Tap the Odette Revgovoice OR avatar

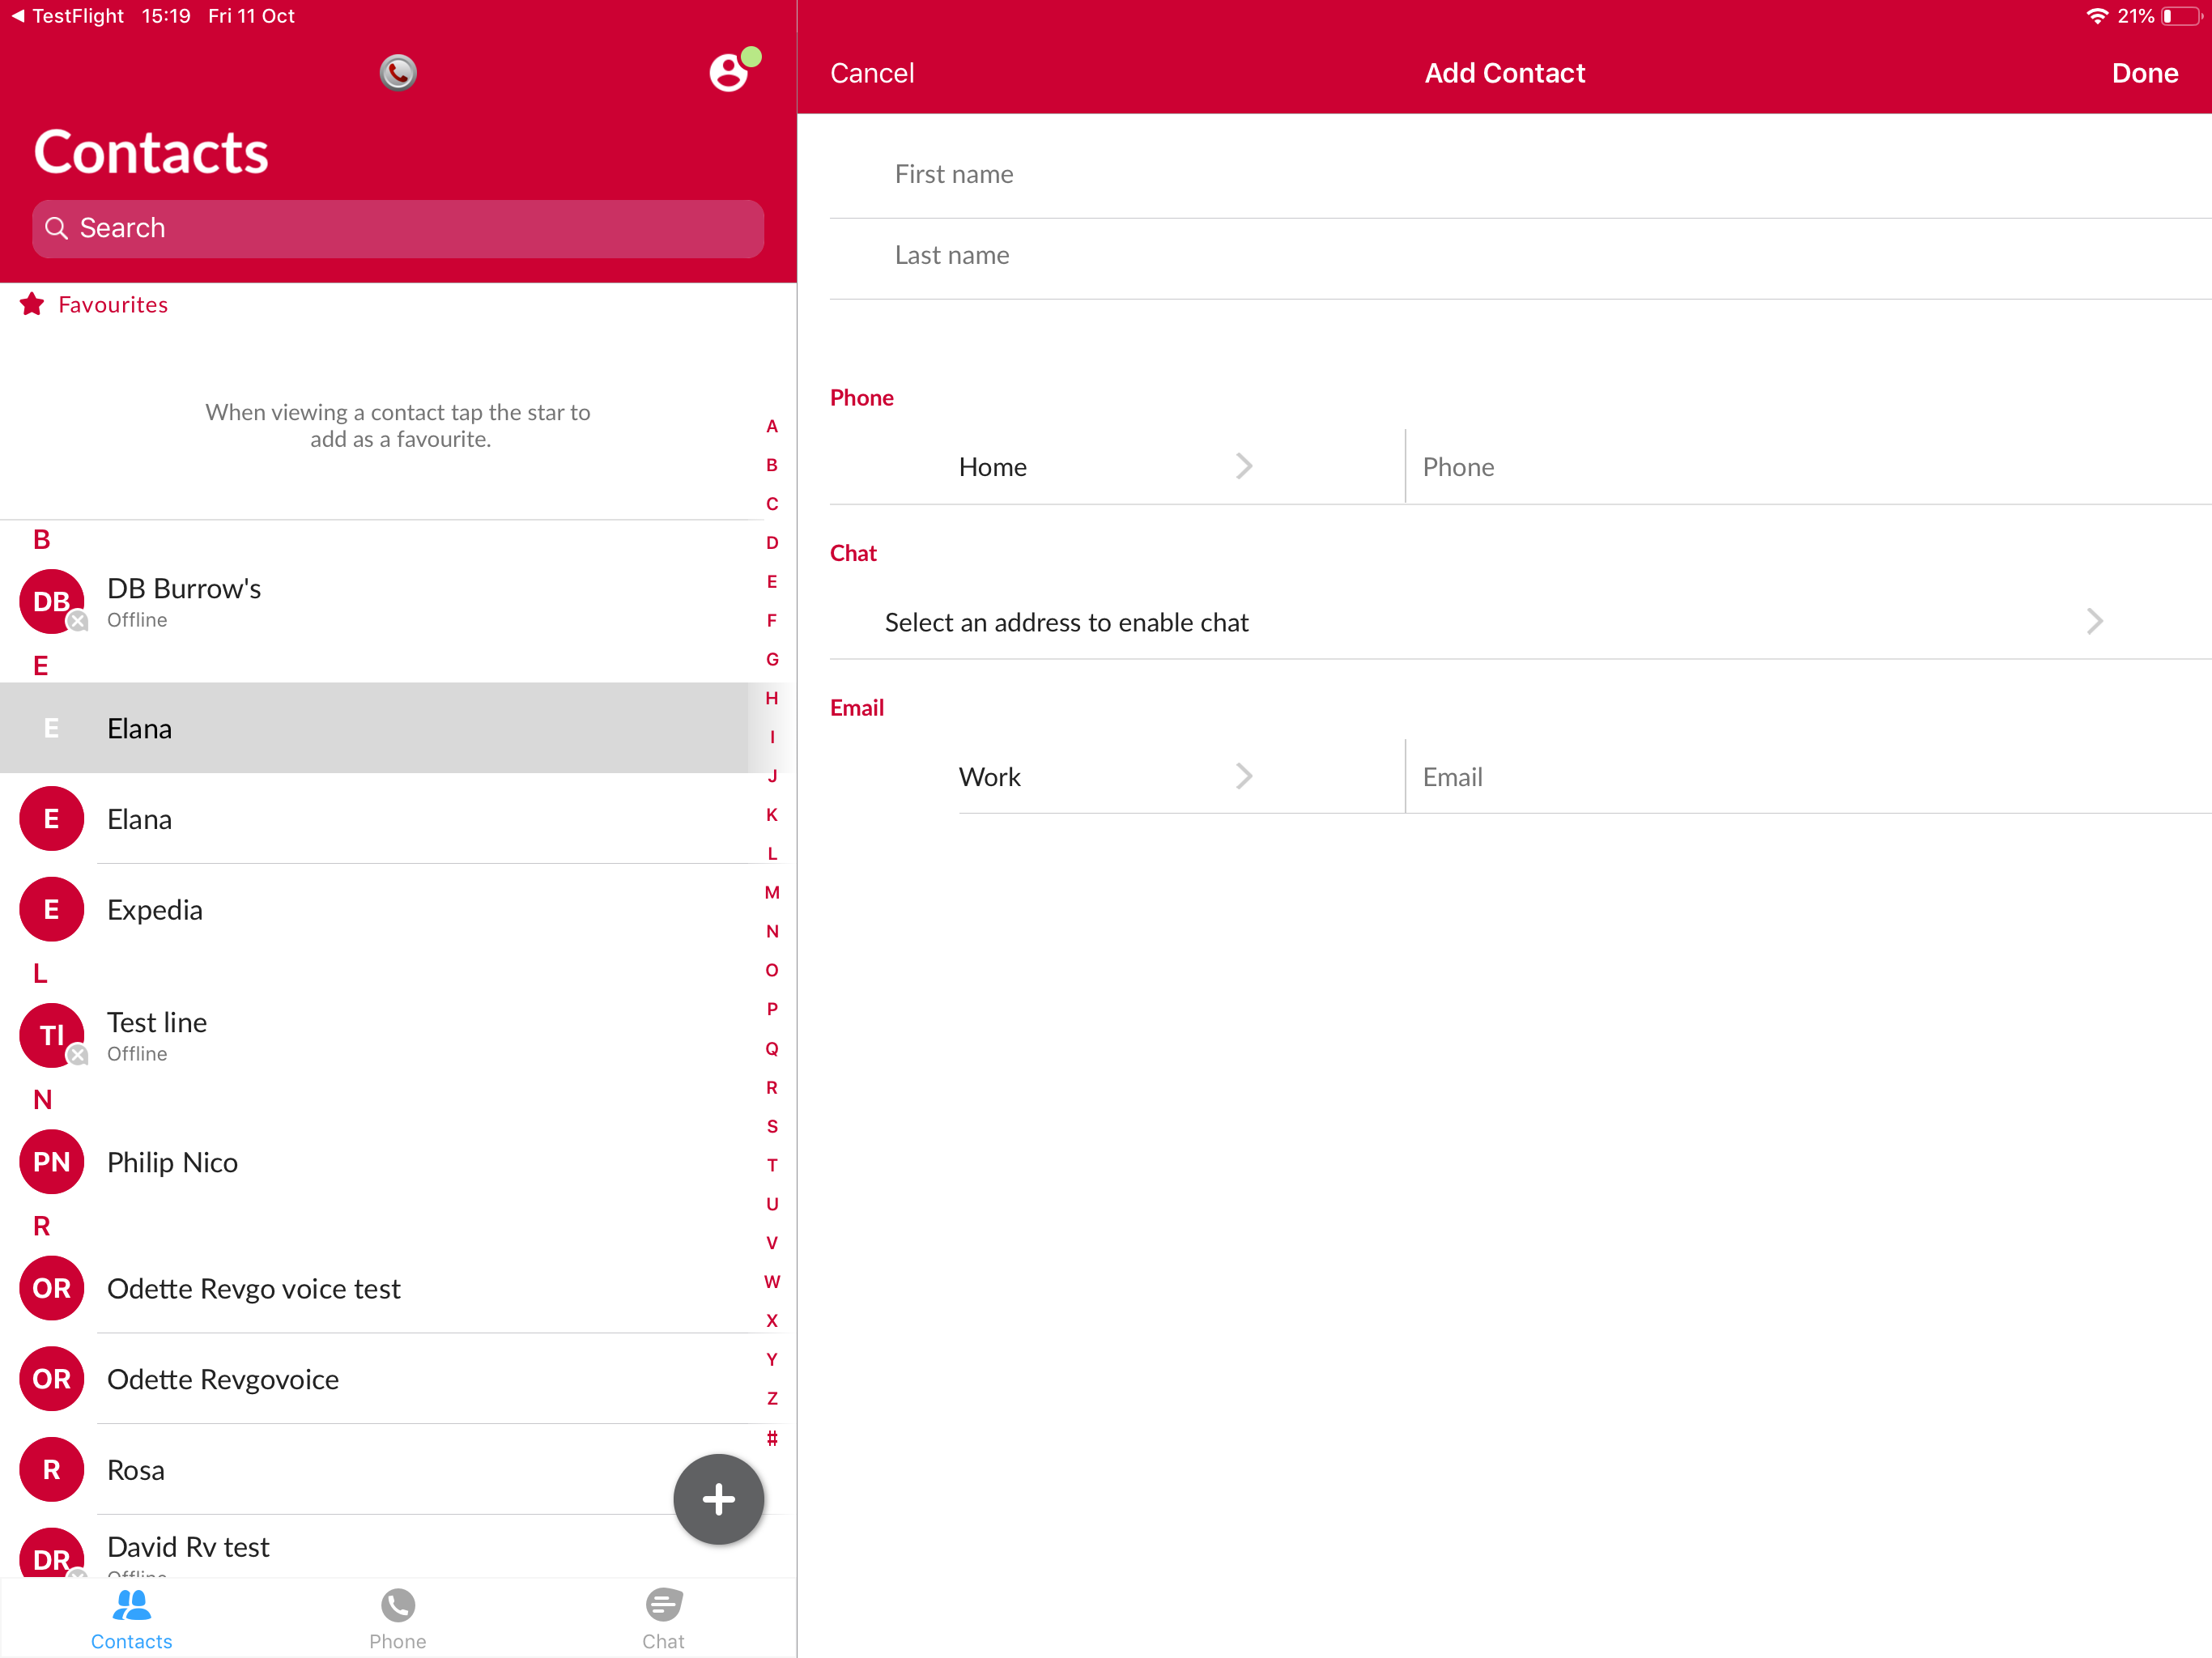pos(52,1378)
